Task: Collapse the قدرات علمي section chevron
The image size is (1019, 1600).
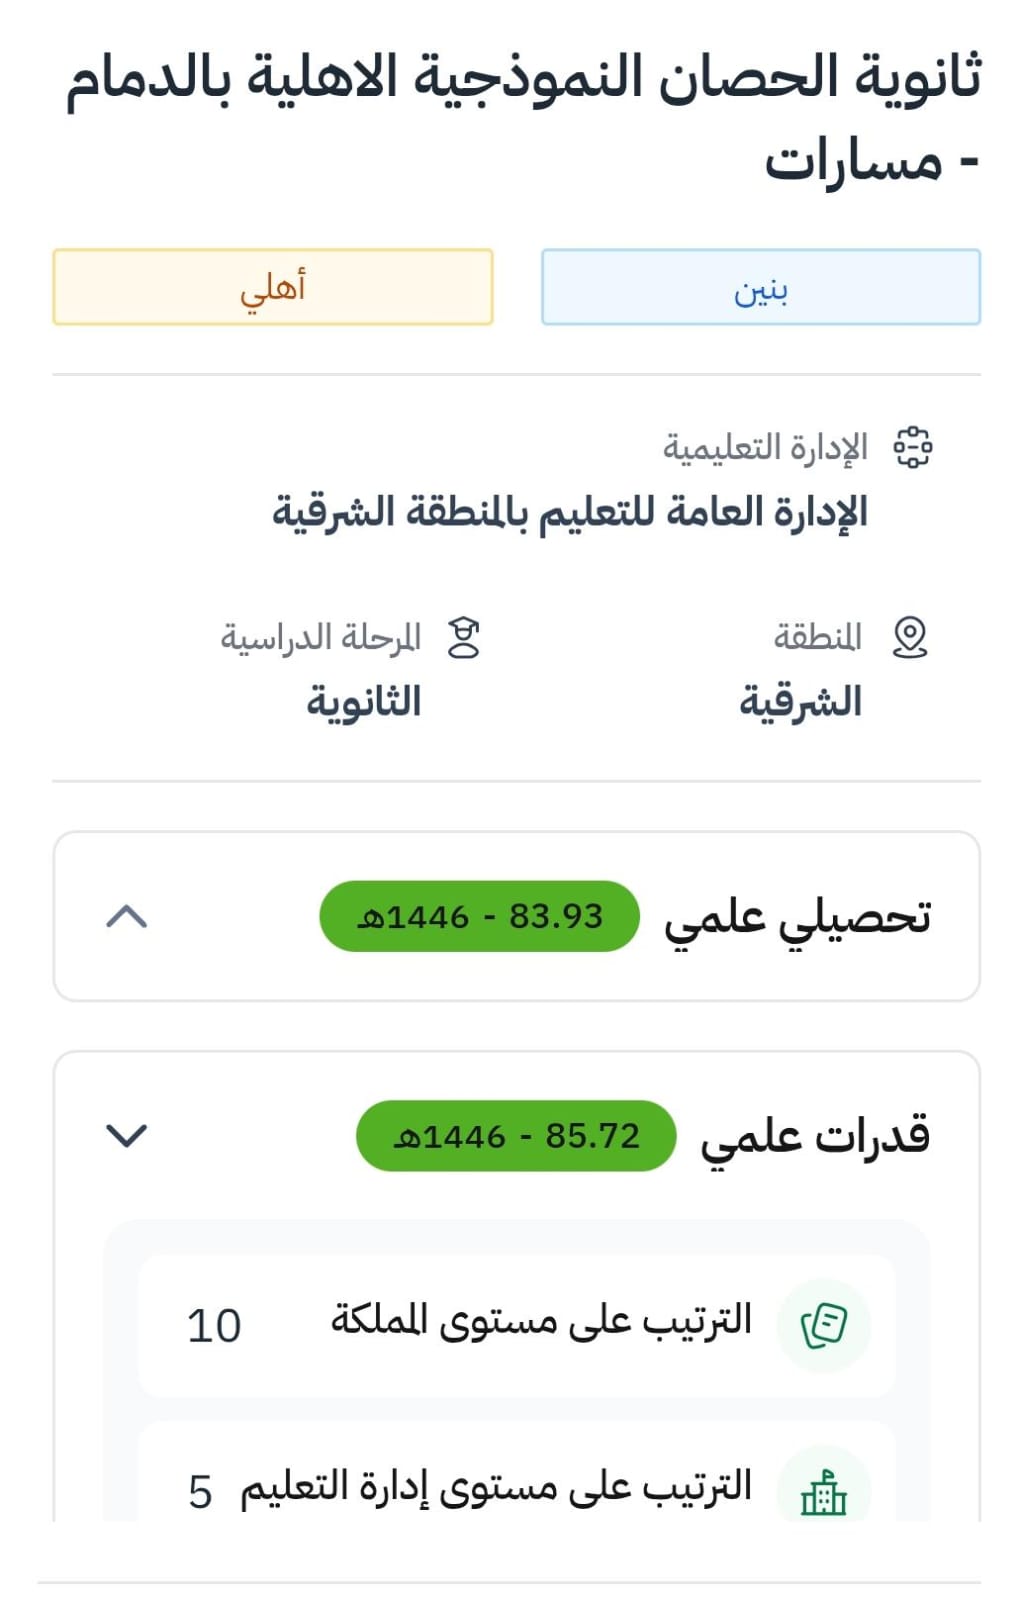Action: click(127, 1135)
